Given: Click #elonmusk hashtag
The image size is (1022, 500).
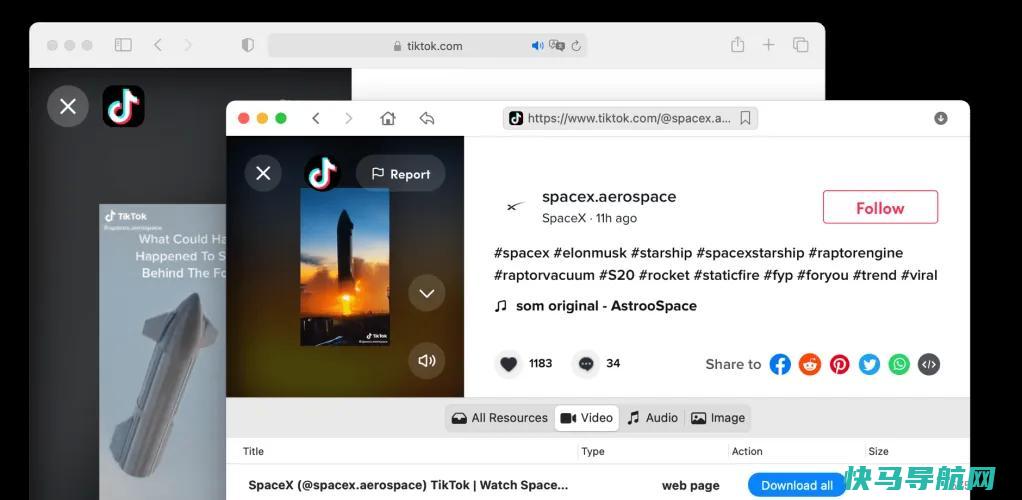Looking at the screenshot, I should (x=590, y=252).
